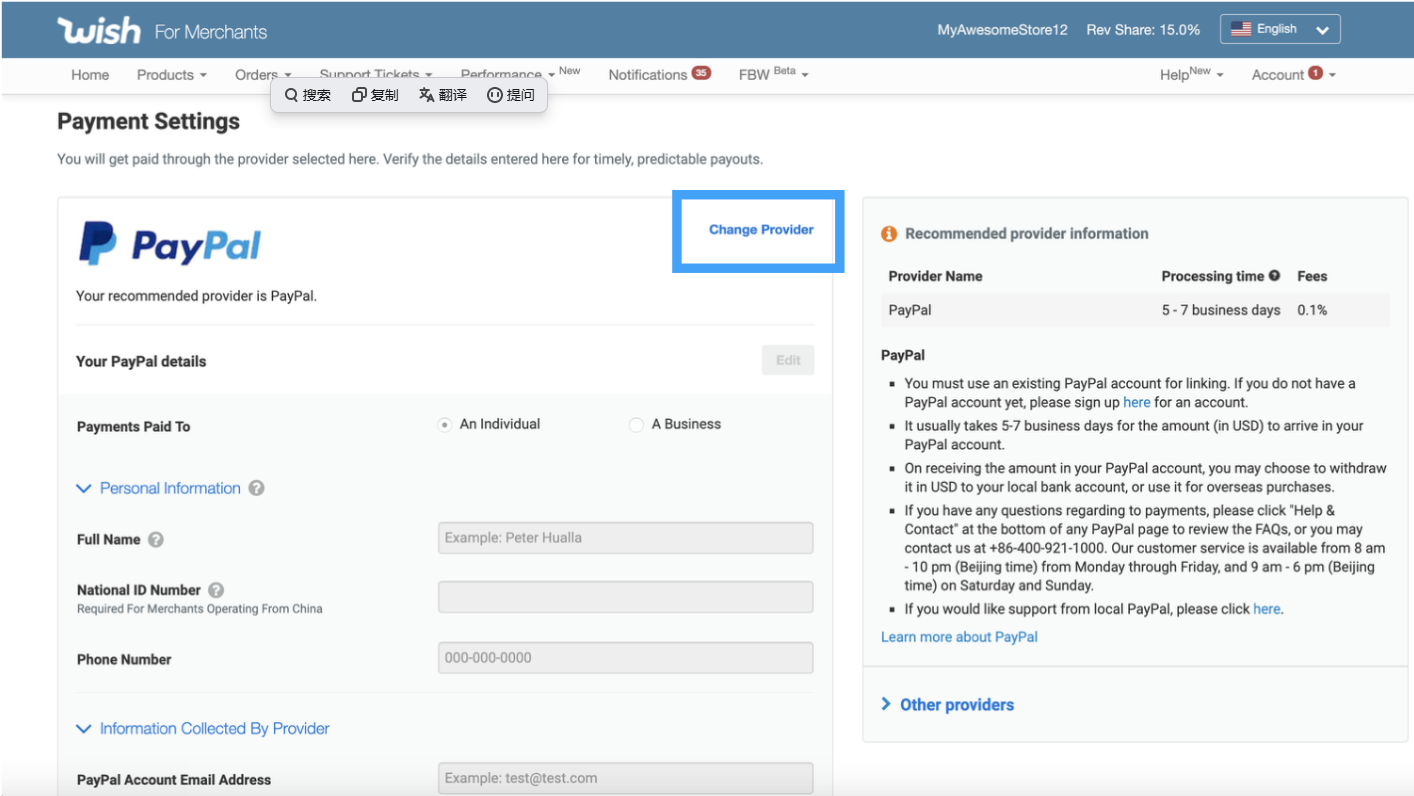Click Learn more about PayPal link

pos(959,637)
